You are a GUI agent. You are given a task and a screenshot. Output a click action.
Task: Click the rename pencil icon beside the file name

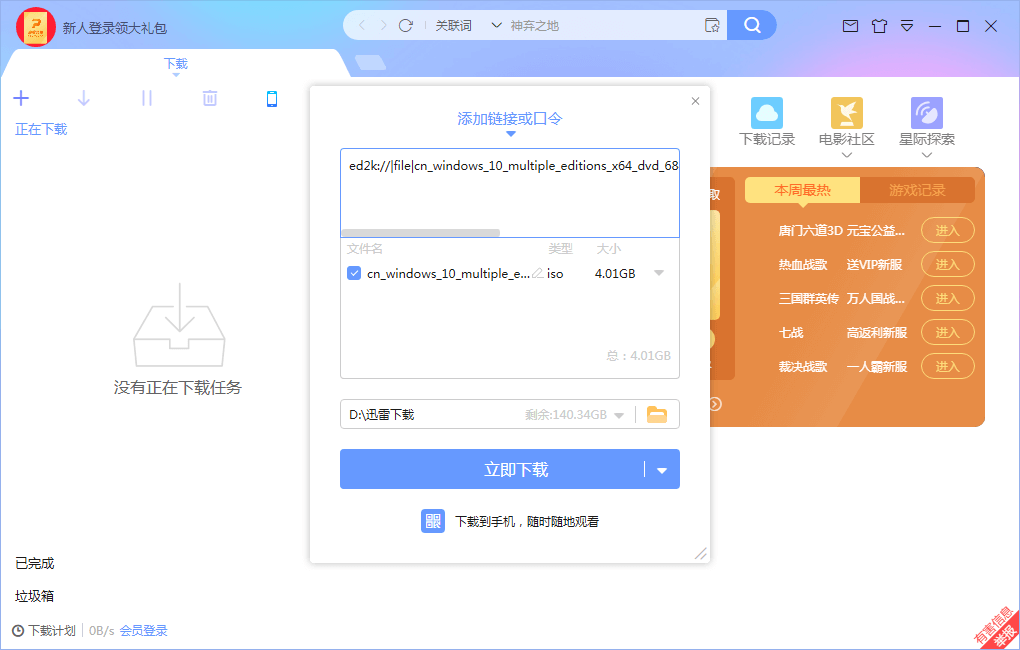coord(537,273)
